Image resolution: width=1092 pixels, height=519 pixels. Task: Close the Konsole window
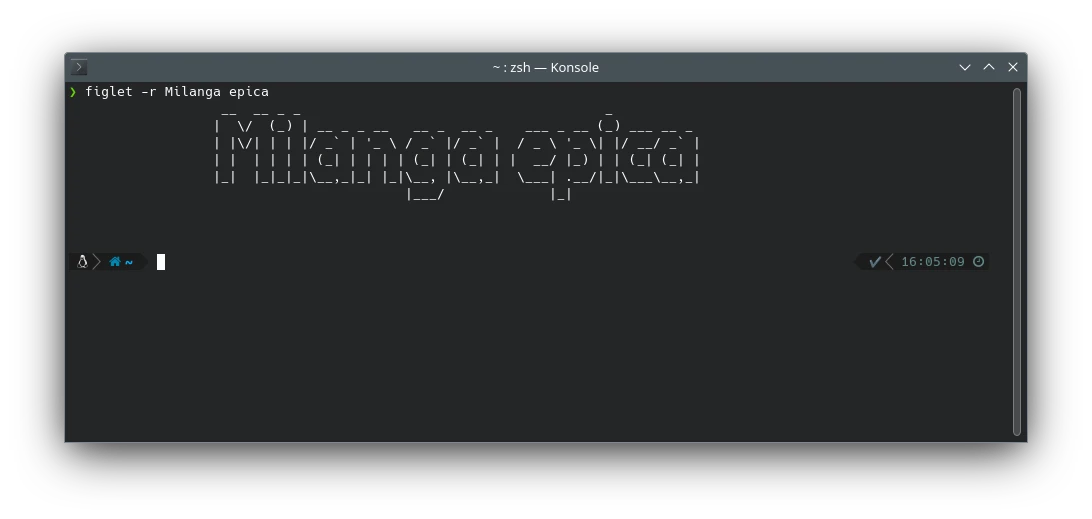point(1013,67)
